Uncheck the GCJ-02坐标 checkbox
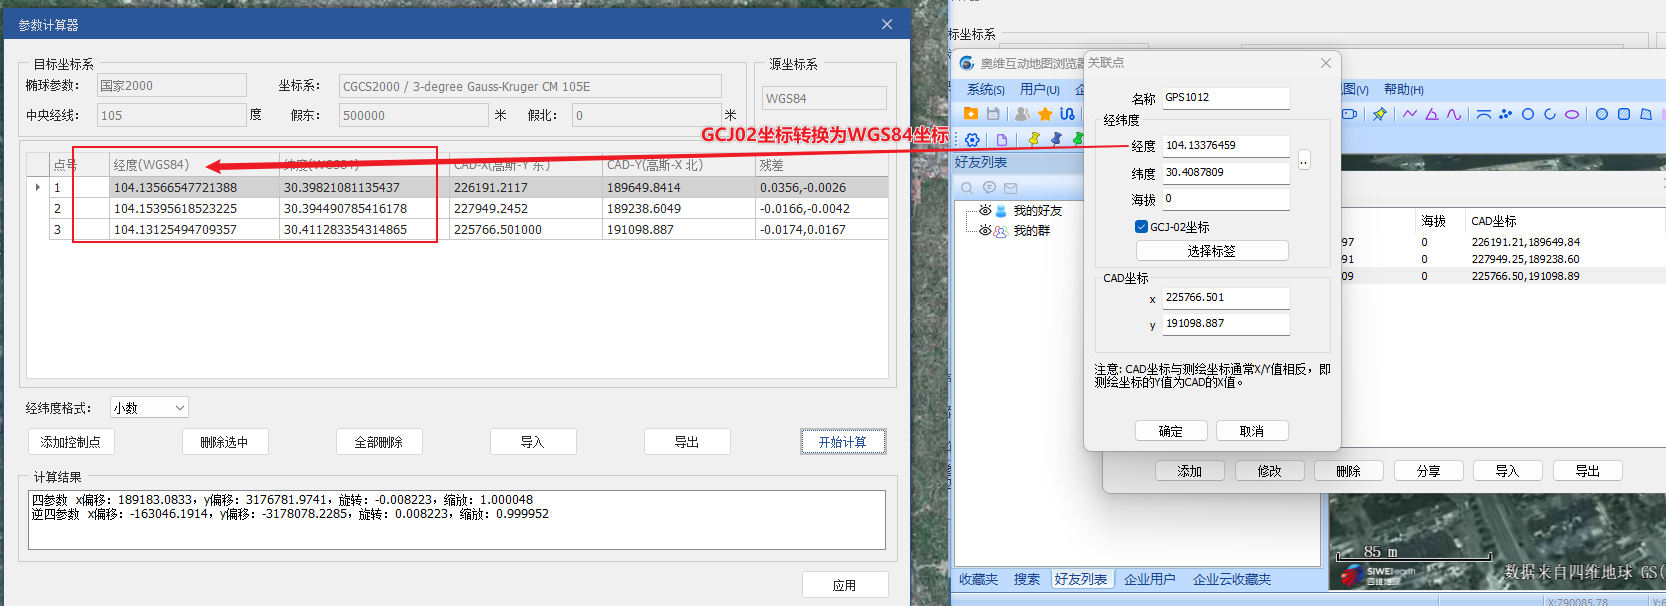The height and width of the screenshot is (606, 1666). pyautogui.click(x=1141, y=227)
